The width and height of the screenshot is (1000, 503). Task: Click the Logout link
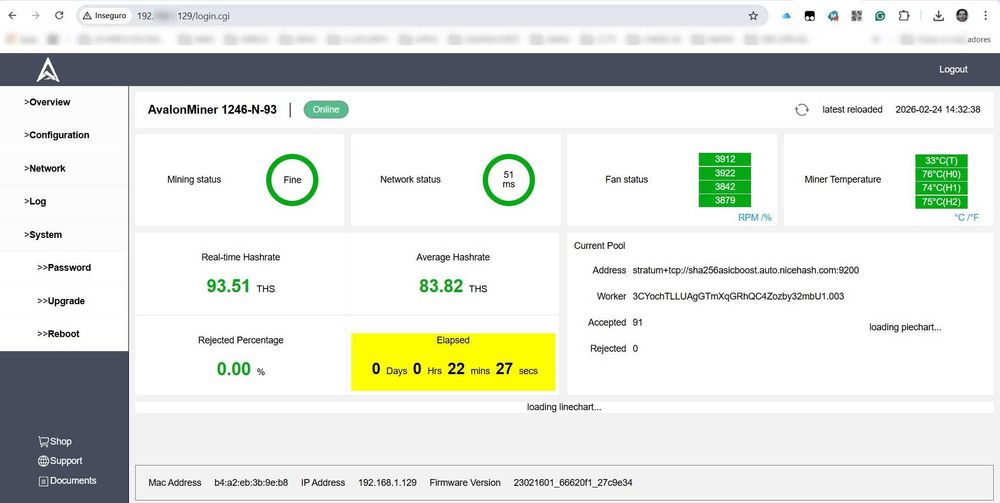[953, 69]
